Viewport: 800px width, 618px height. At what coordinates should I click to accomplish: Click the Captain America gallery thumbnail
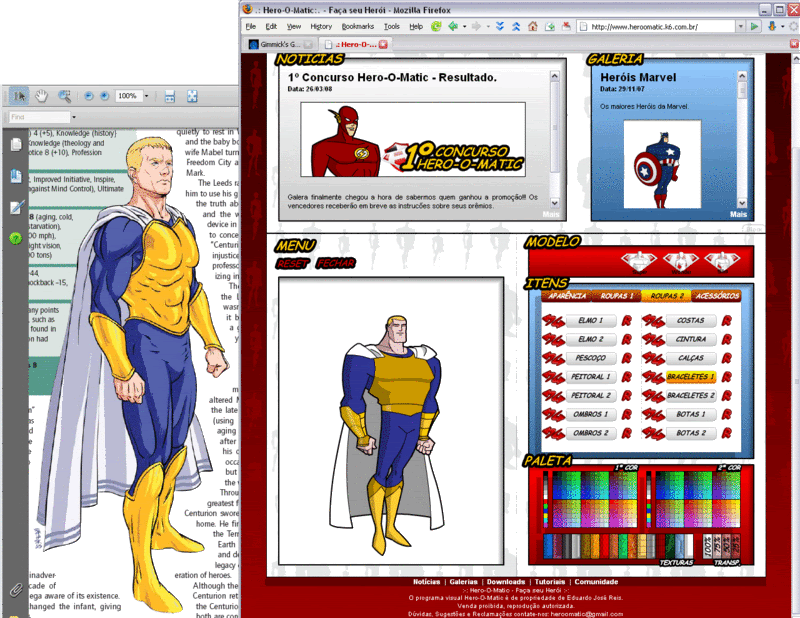pyautogui.click(x=662, y=164)
